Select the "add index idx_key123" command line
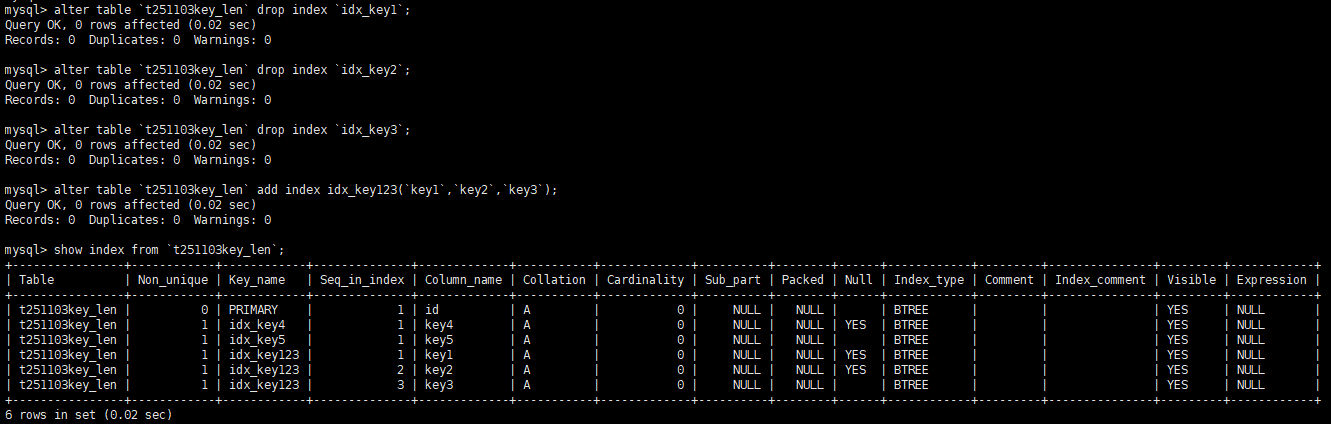The width and height of the screenshot is (1331, 424). 280,189
